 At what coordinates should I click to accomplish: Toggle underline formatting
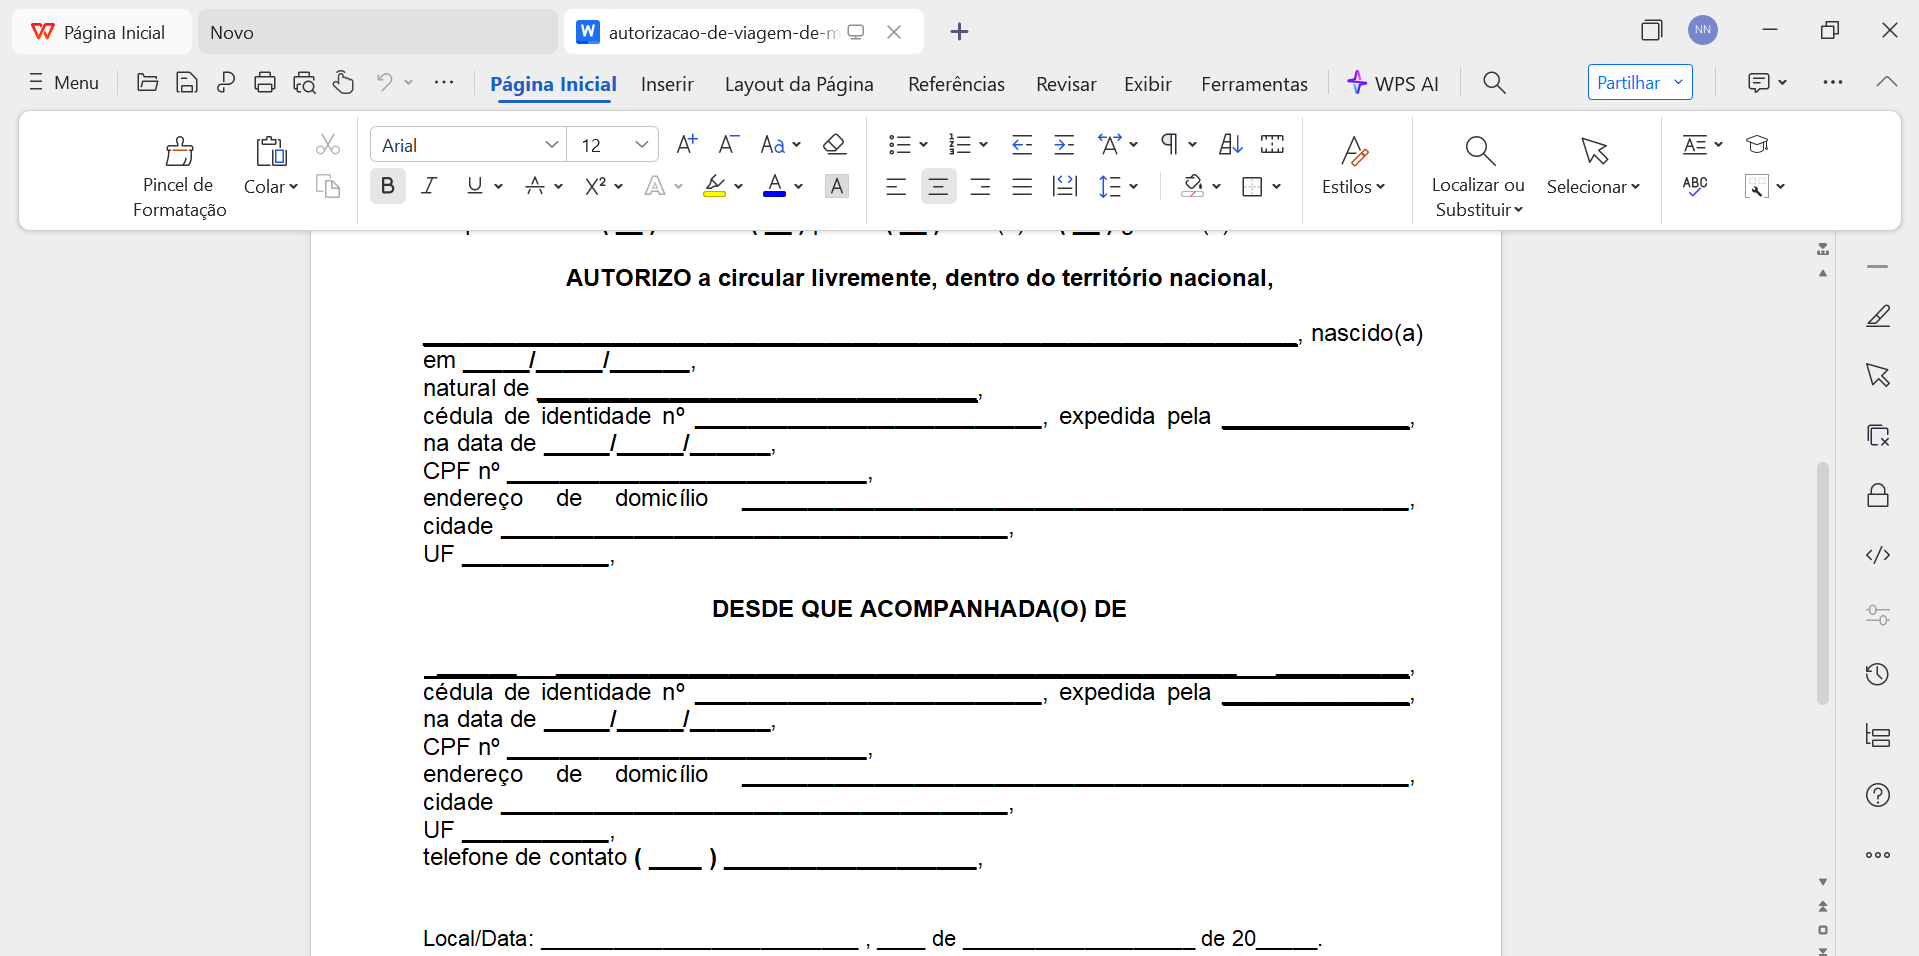(474, 186)
